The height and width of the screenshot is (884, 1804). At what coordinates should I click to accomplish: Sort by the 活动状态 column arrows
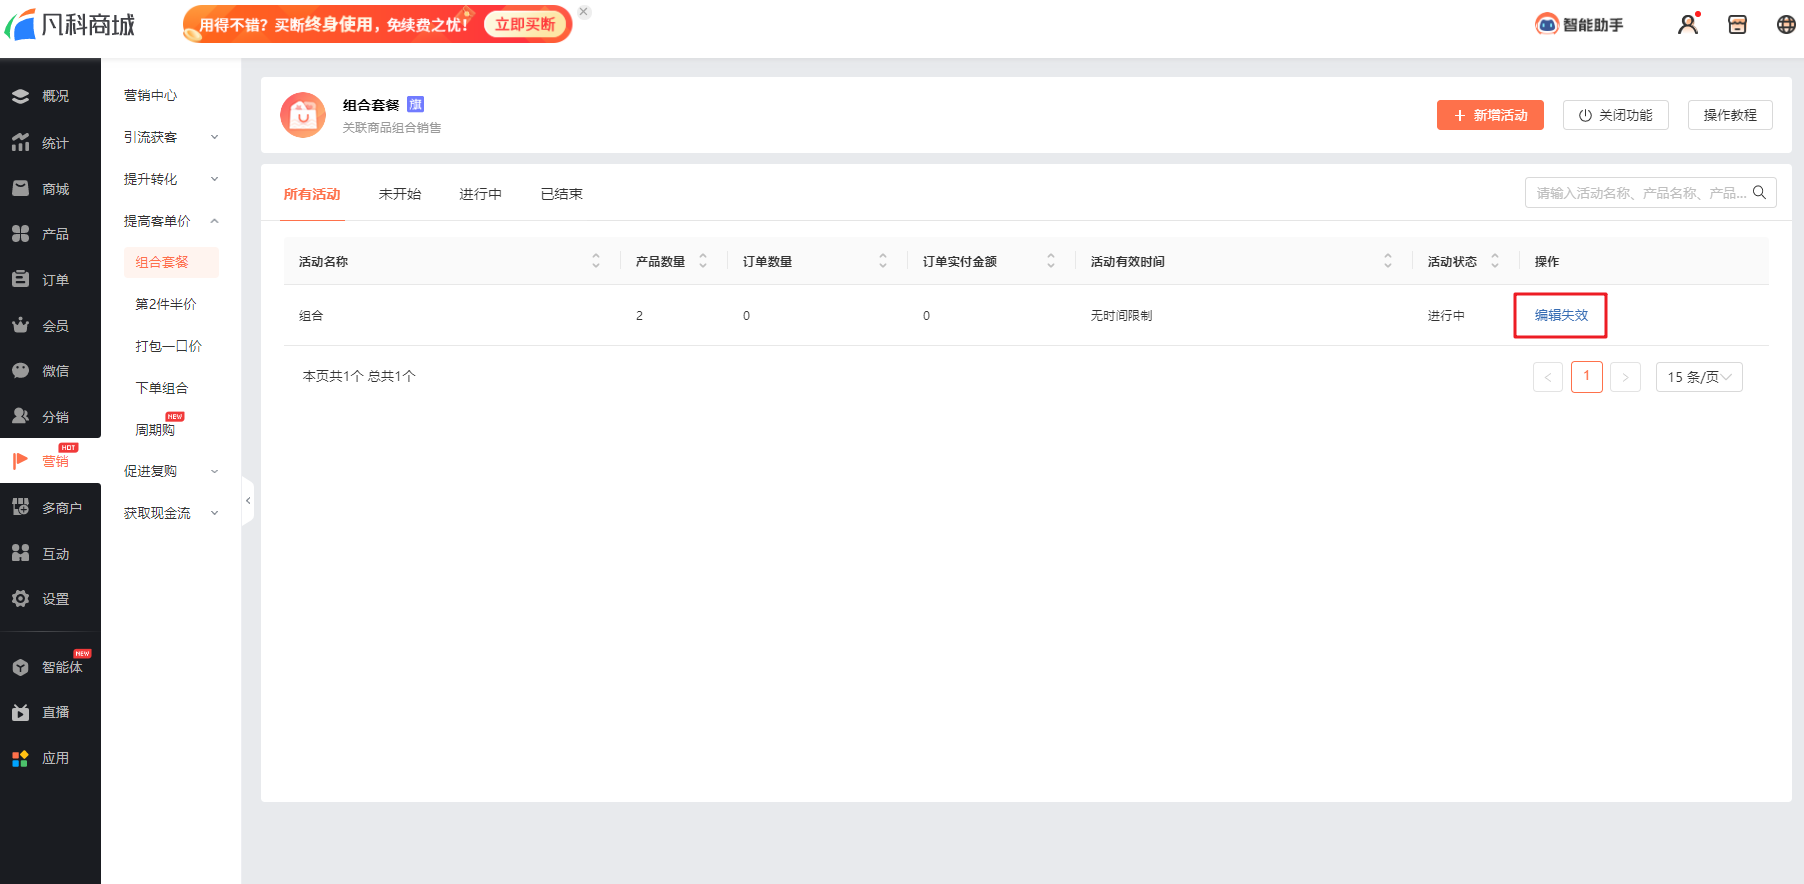pos(1495,261)
